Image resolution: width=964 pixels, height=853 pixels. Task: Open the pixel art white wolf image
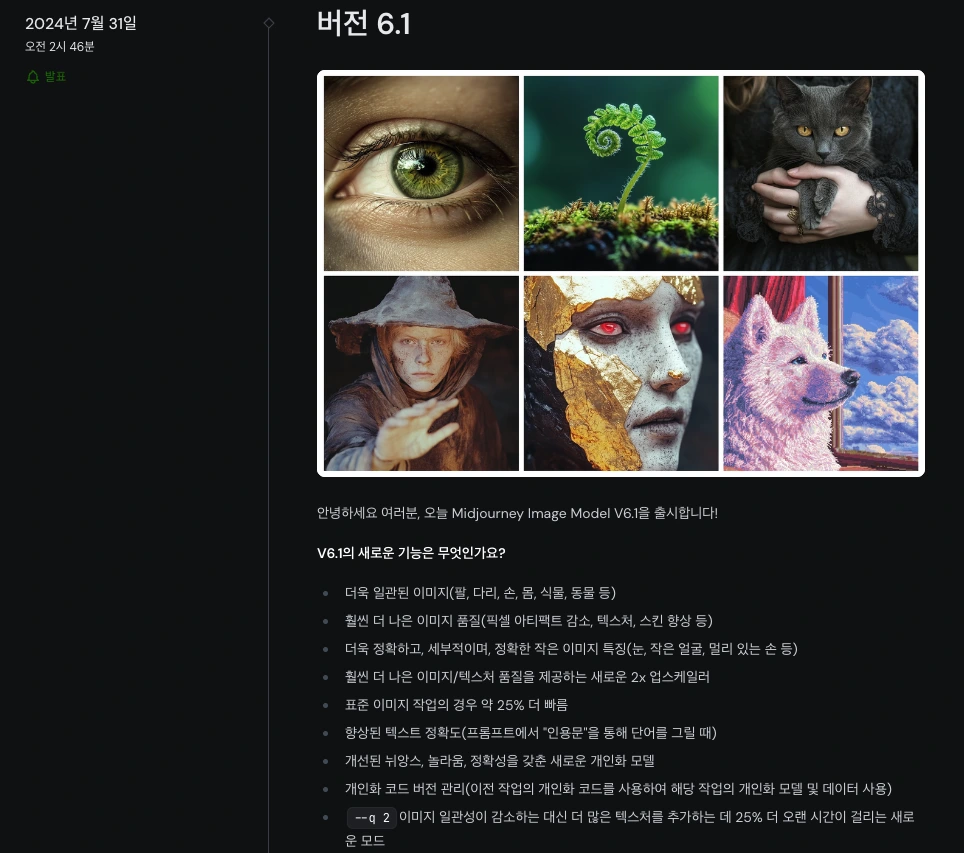pos(821,373)
